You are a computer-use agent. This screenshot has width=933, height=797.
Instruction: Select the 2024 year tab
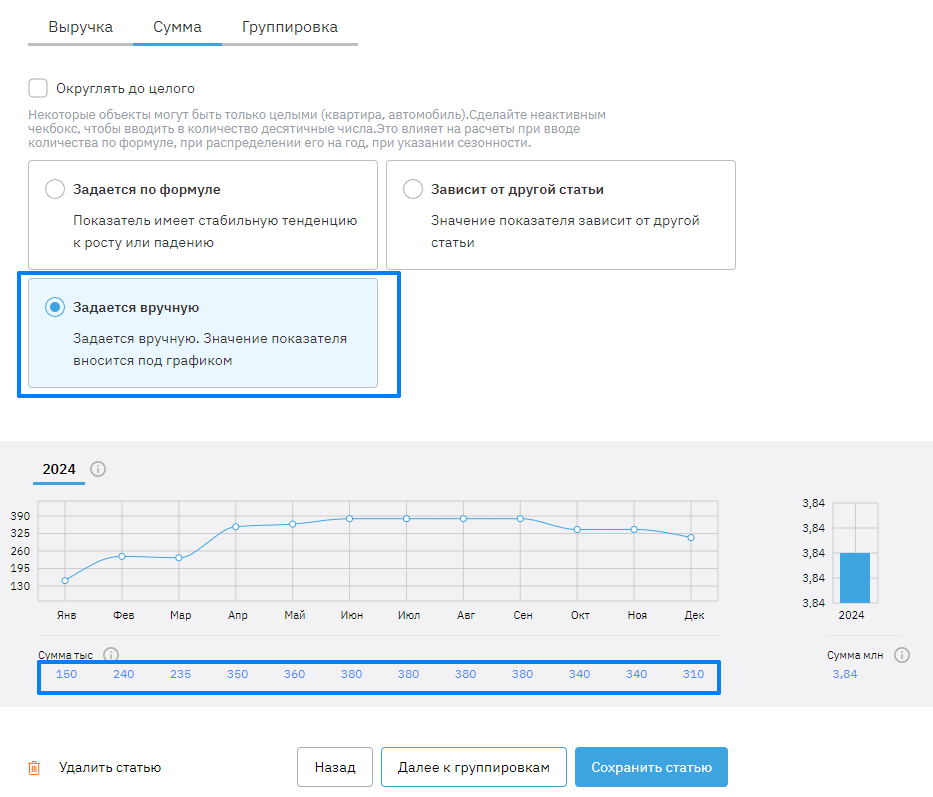(x=59, y=469)
